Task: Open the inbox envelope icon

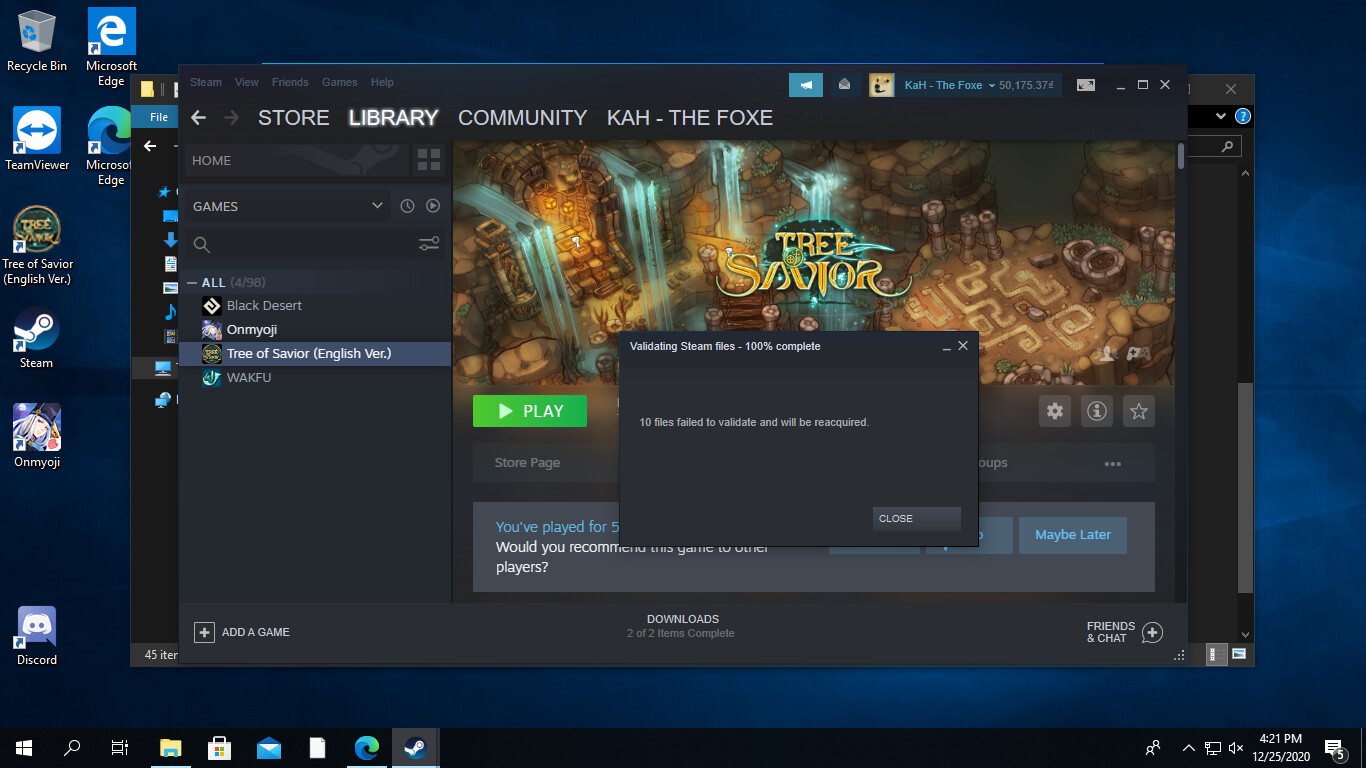Action: 844,85
